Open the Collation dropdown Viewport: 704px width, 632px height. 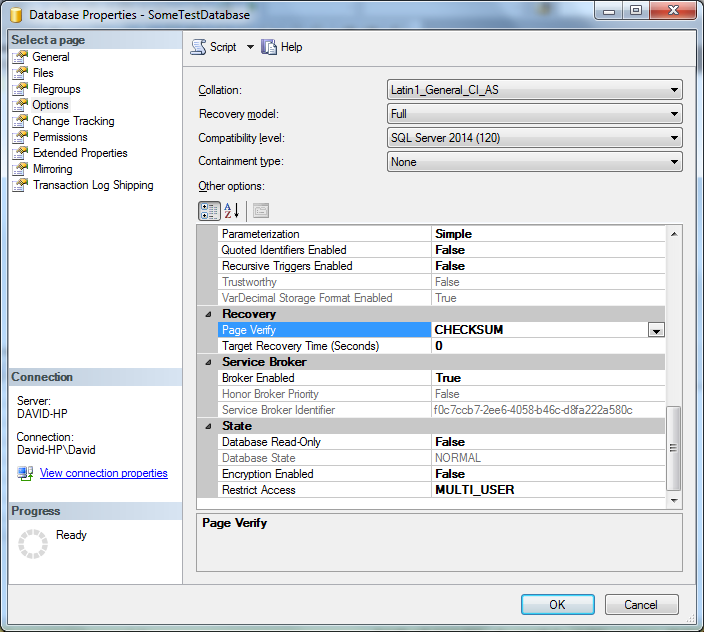(534, 90)
